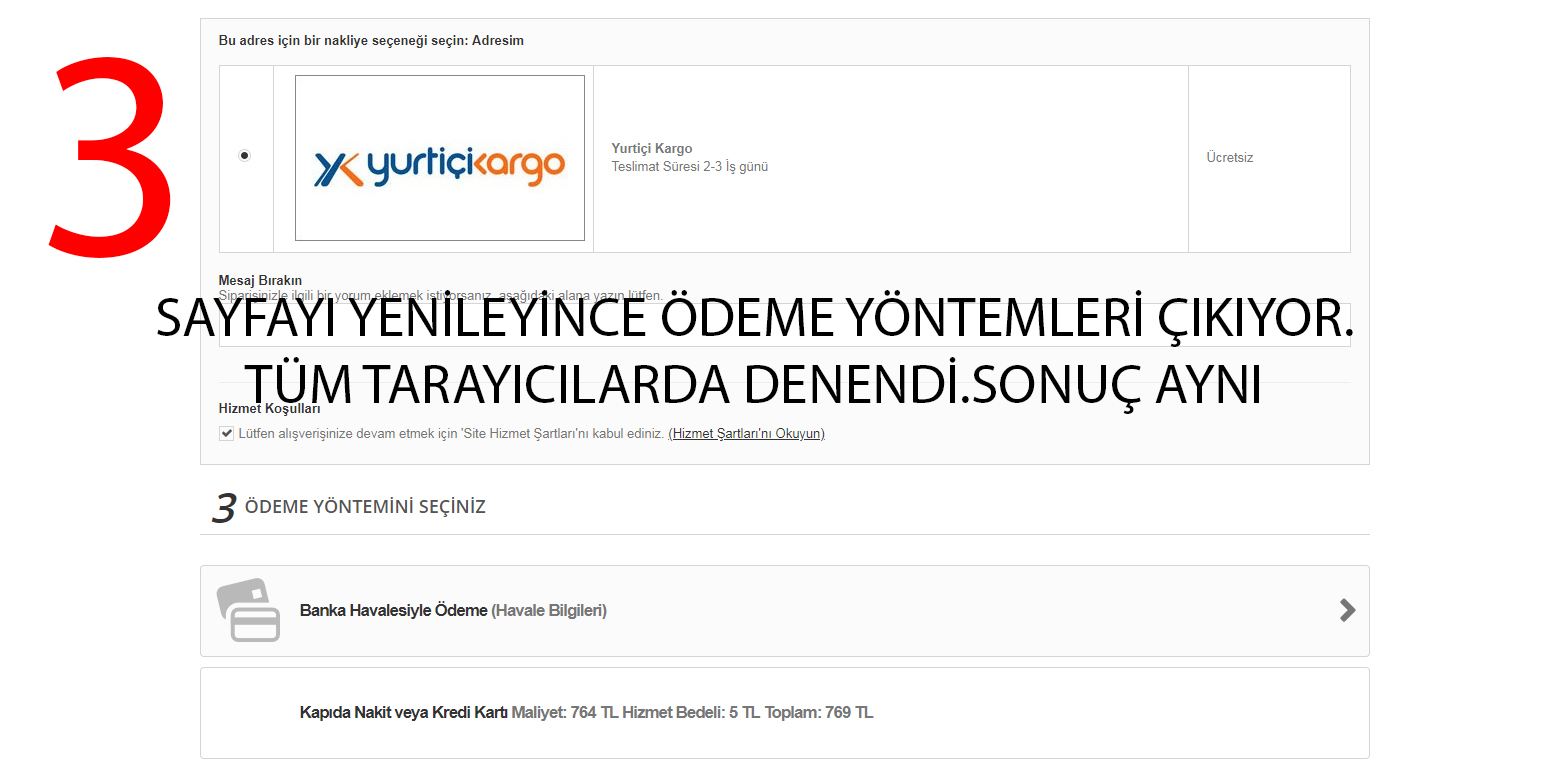The width and height of the screenshot is (1564, 762).
Task: Click the "Ücretsiz" shipping cost text
Action: pos(1230,158)
